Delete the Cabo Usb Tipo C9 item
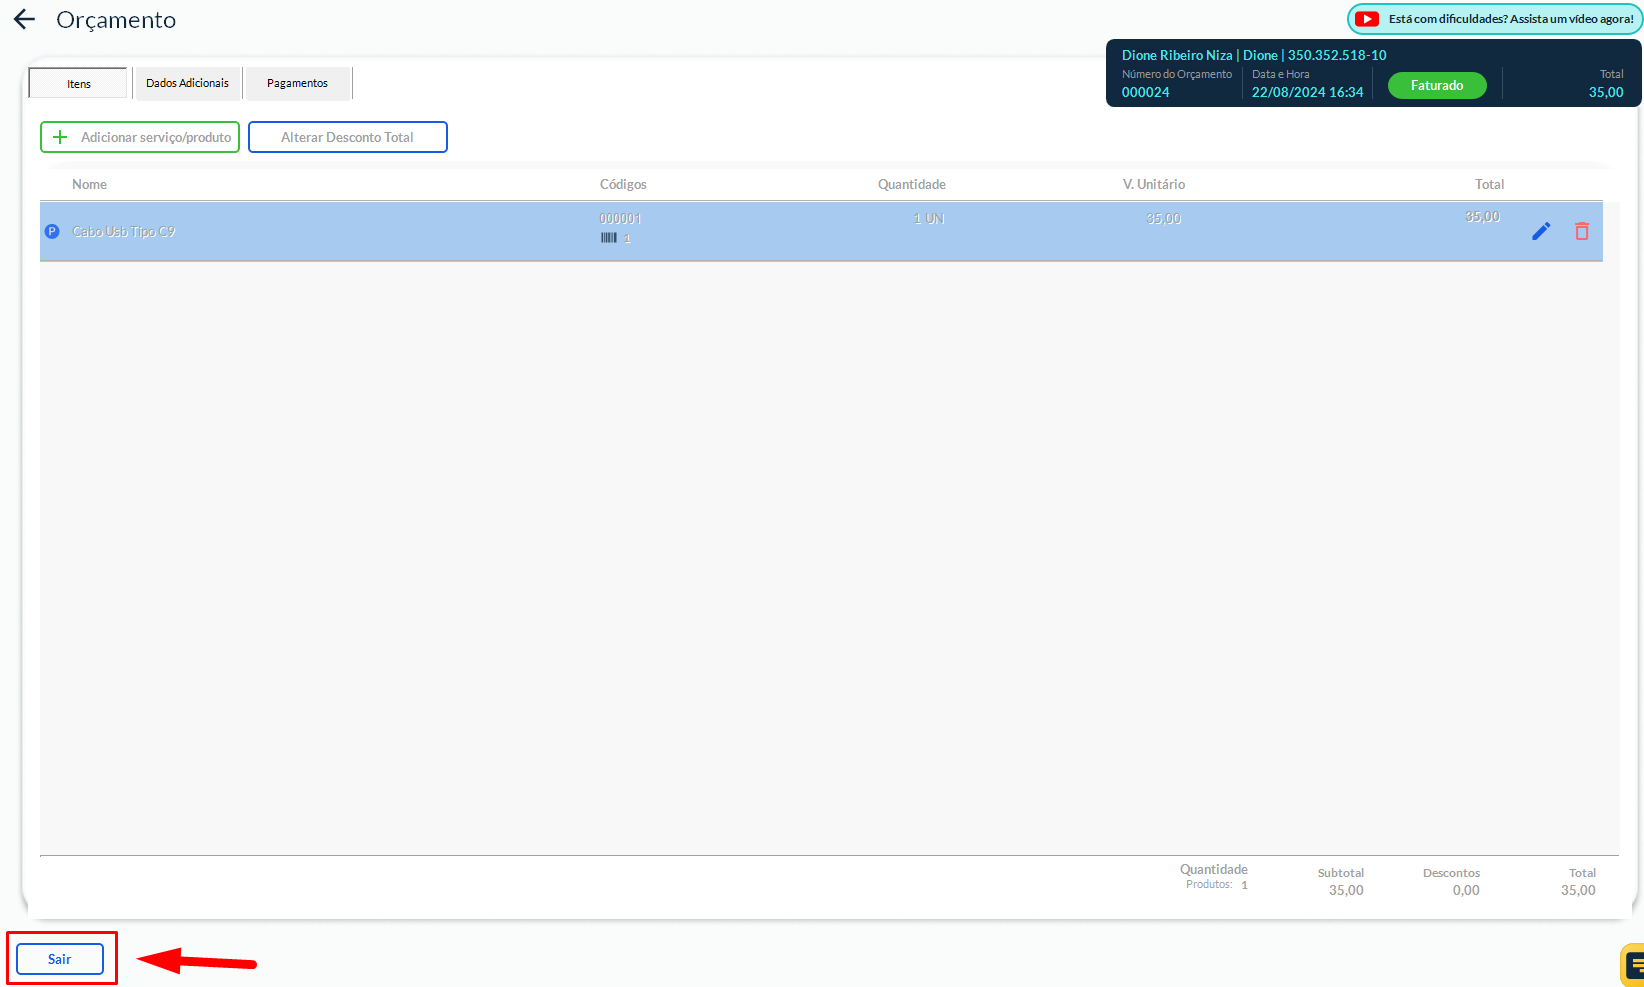1644x987 pixels. [x=1582, y=231]
